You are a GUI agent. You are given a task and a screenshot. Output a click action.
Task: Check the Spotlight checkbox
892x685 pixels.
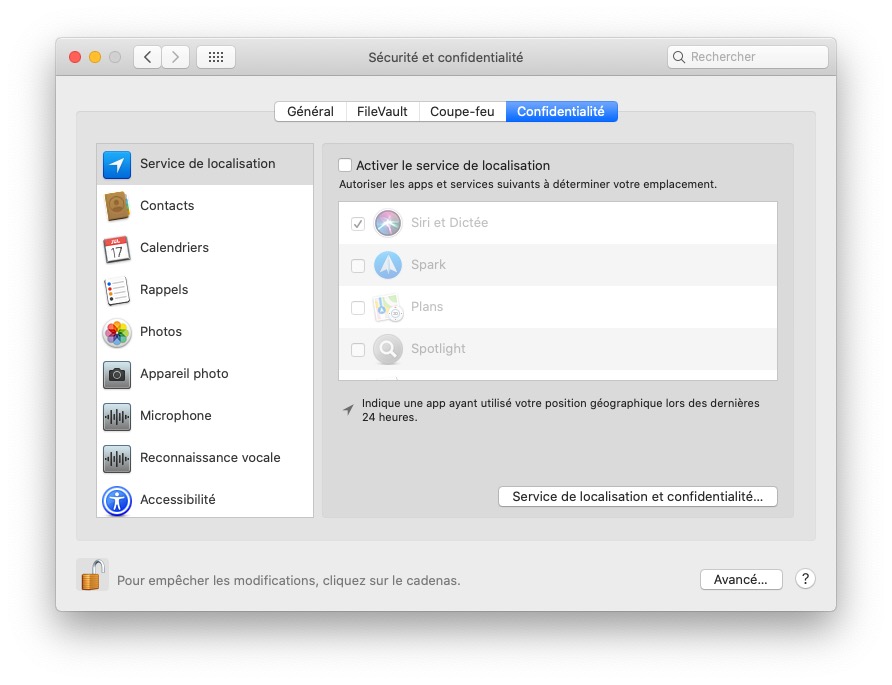358,350
